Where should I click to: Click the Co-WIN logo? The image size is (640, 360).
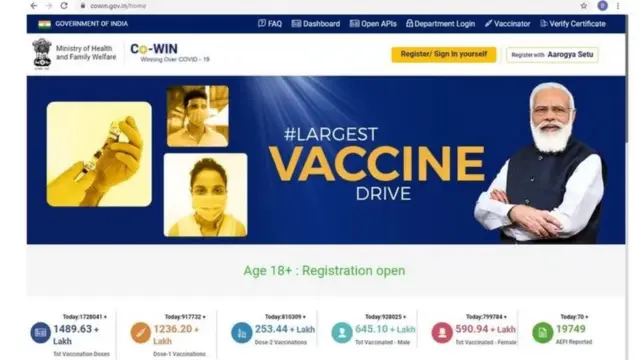[x=154, y=49]
